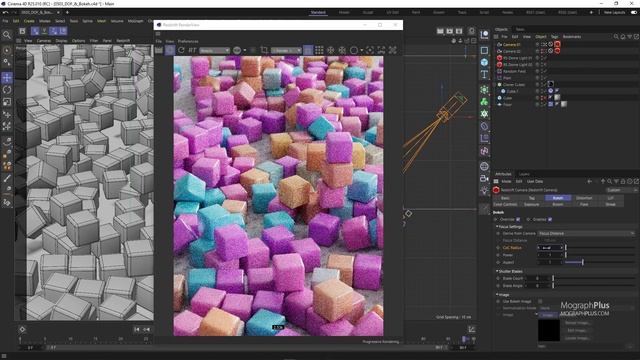Toggle the New Layouts switch

634,13
